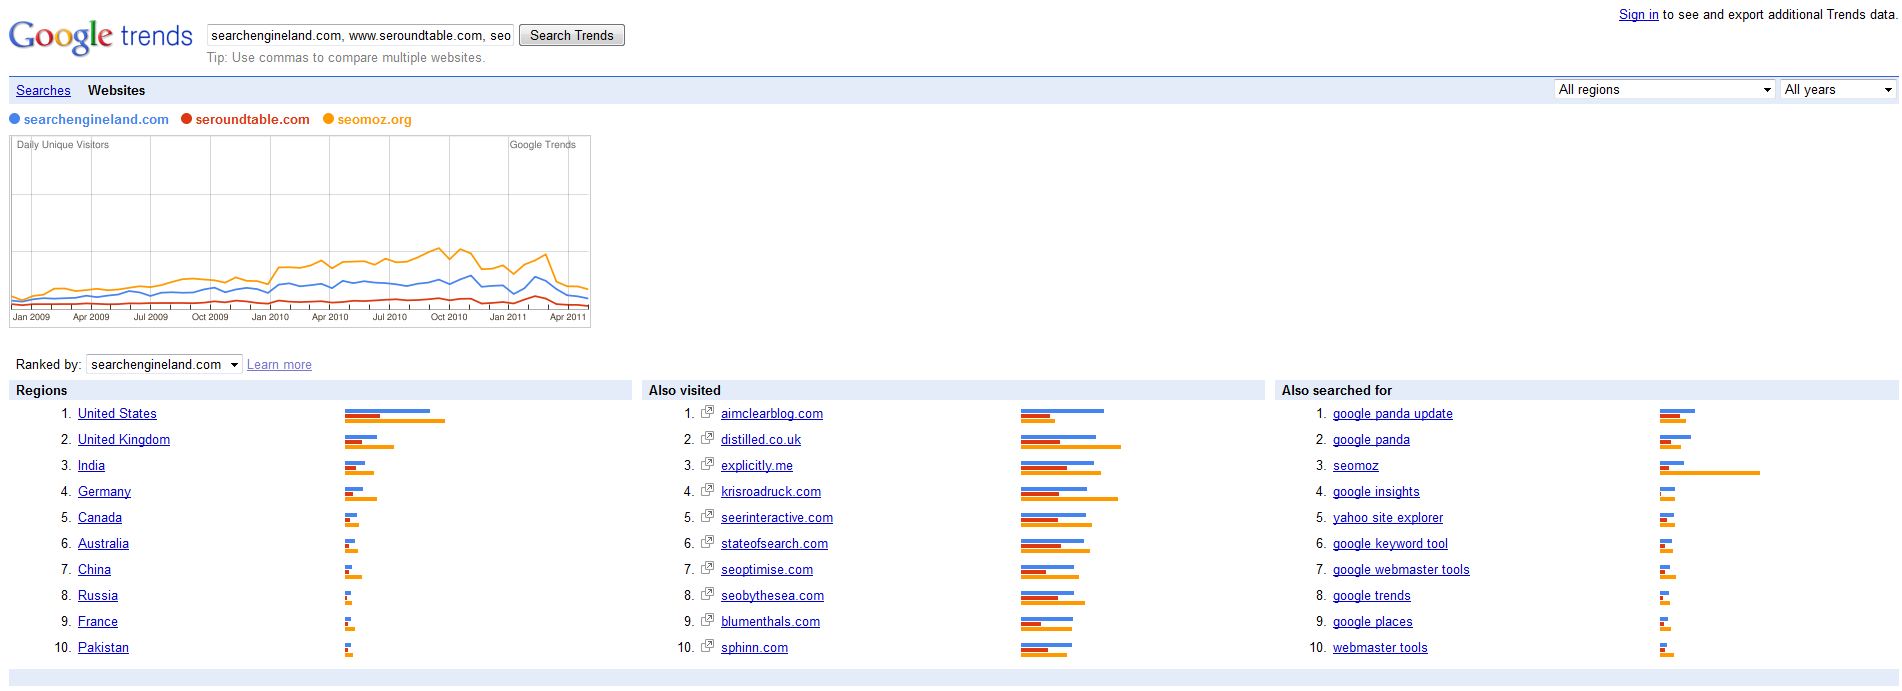Screen dimensions: 1902x691
Task: Open the aimclearblog.com site link
Action: point(772,414)
